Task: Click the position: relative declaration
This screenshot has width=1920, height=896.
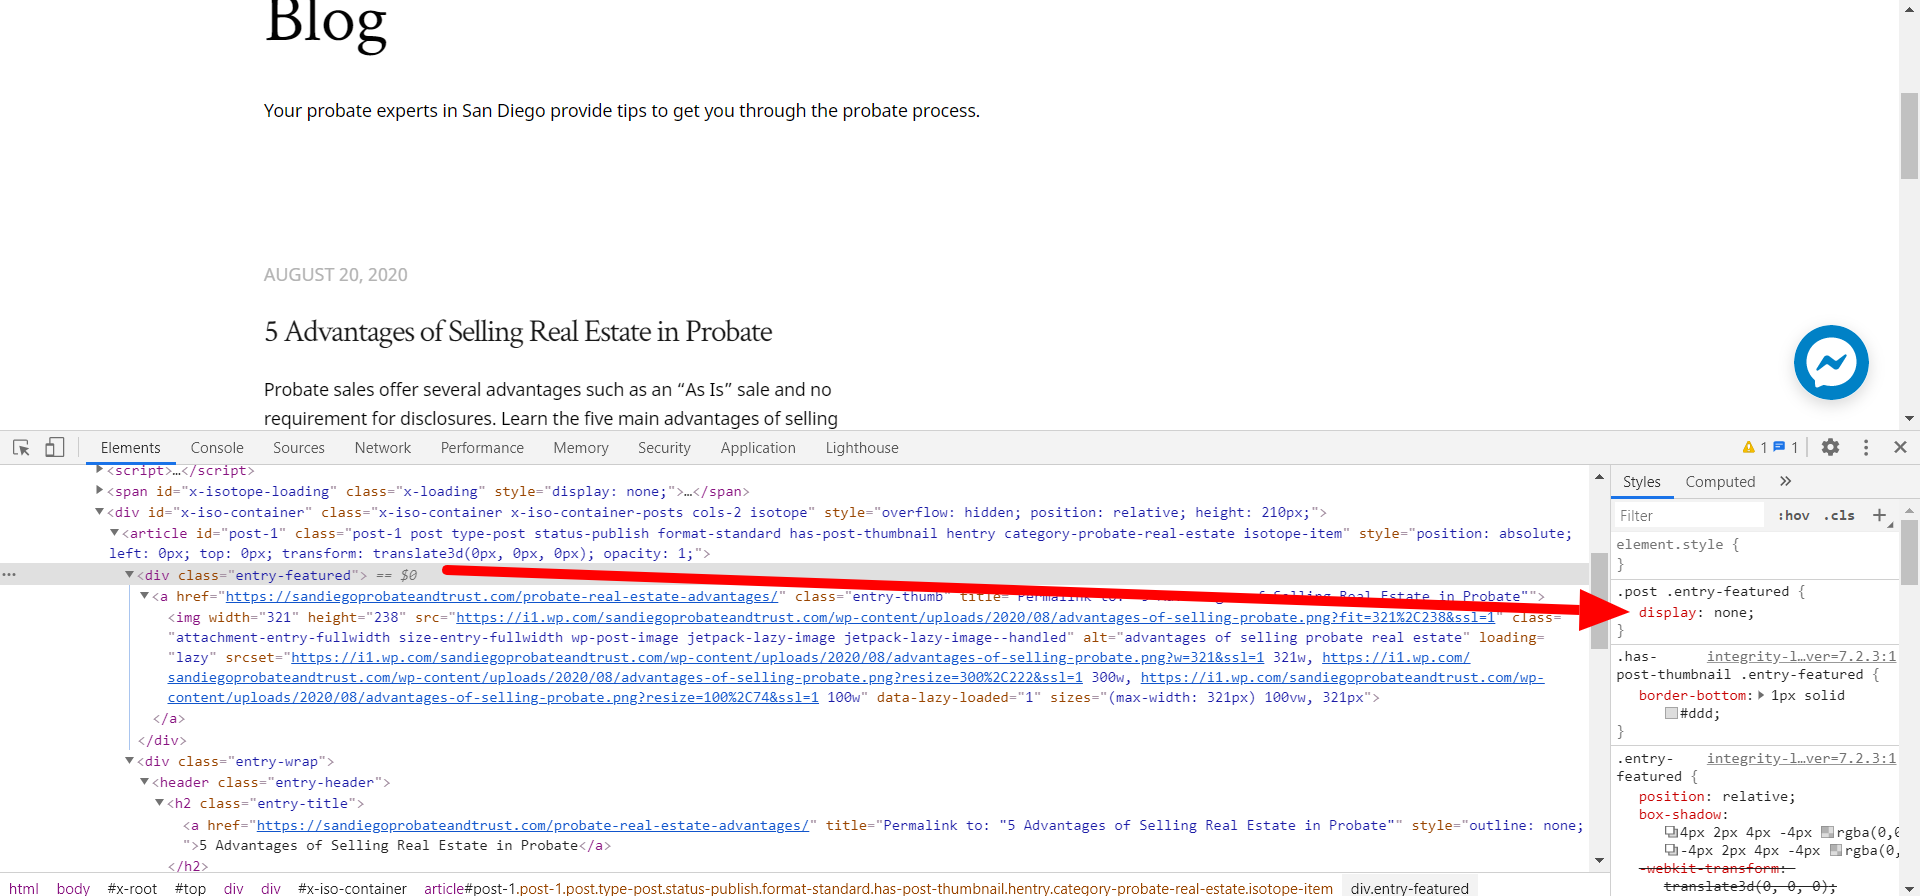Action: pyautogui.click(x=1717, y=797)
